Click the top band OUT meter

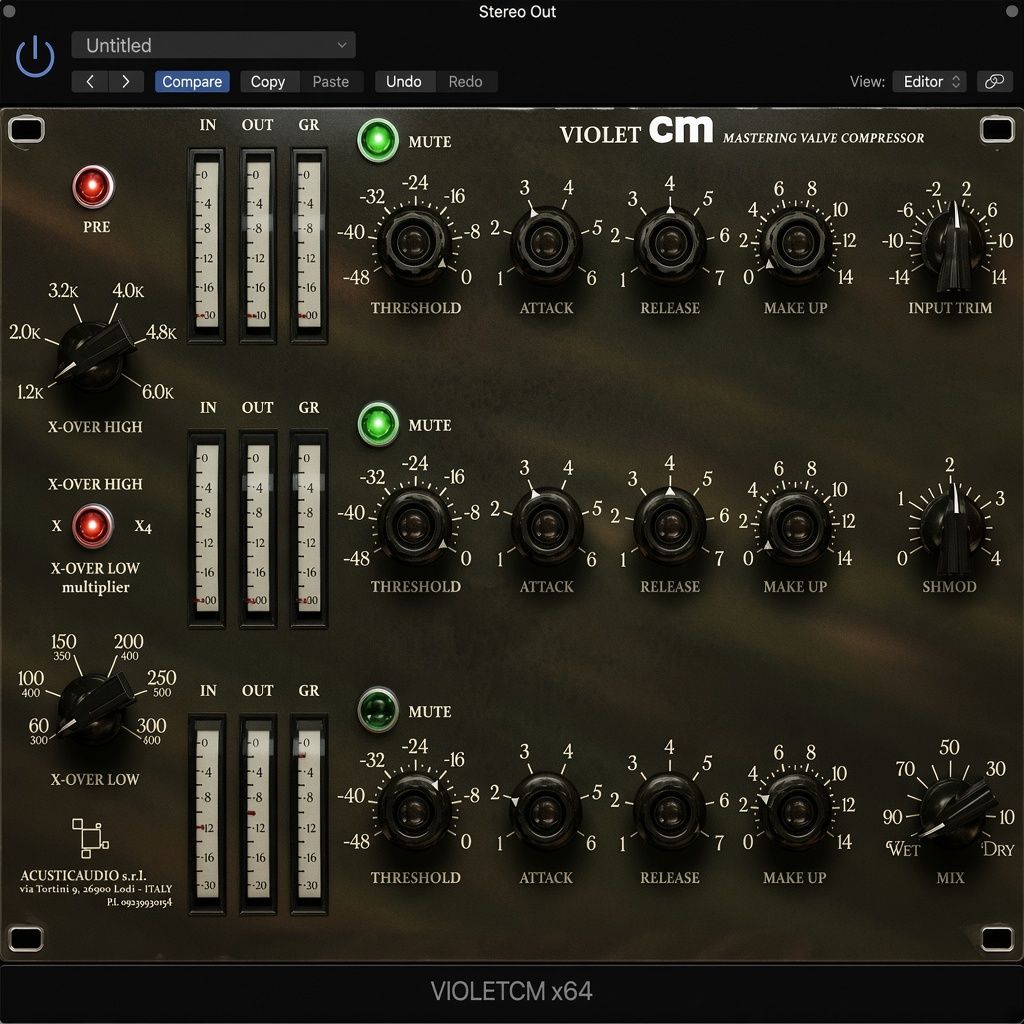click(x=257, y=245)
